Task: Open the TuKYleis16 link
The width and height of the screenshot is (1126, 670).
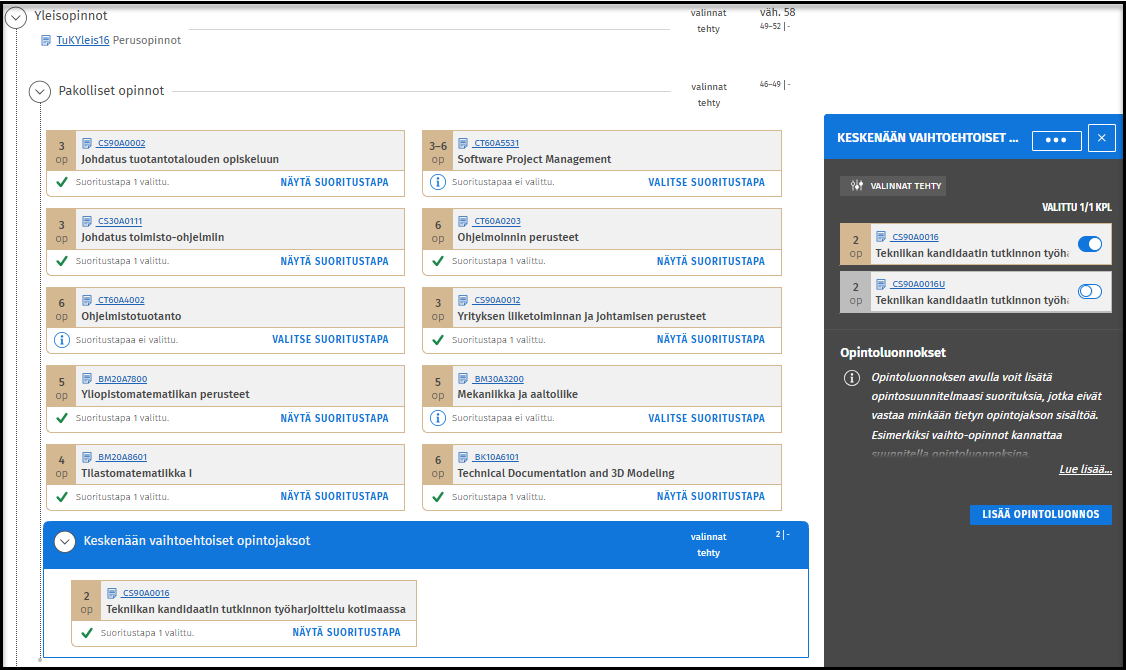Action: tap(82, 41)
